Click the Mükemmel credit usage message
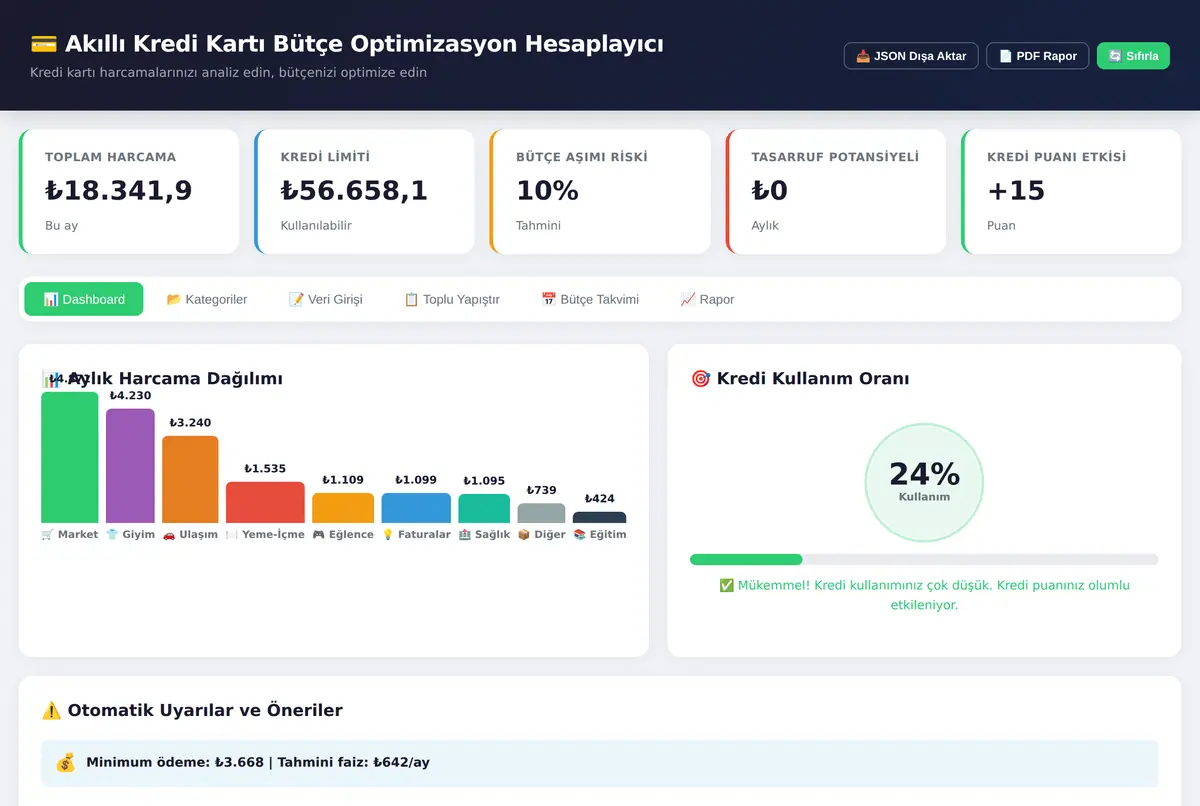 (x=924, y=595)
